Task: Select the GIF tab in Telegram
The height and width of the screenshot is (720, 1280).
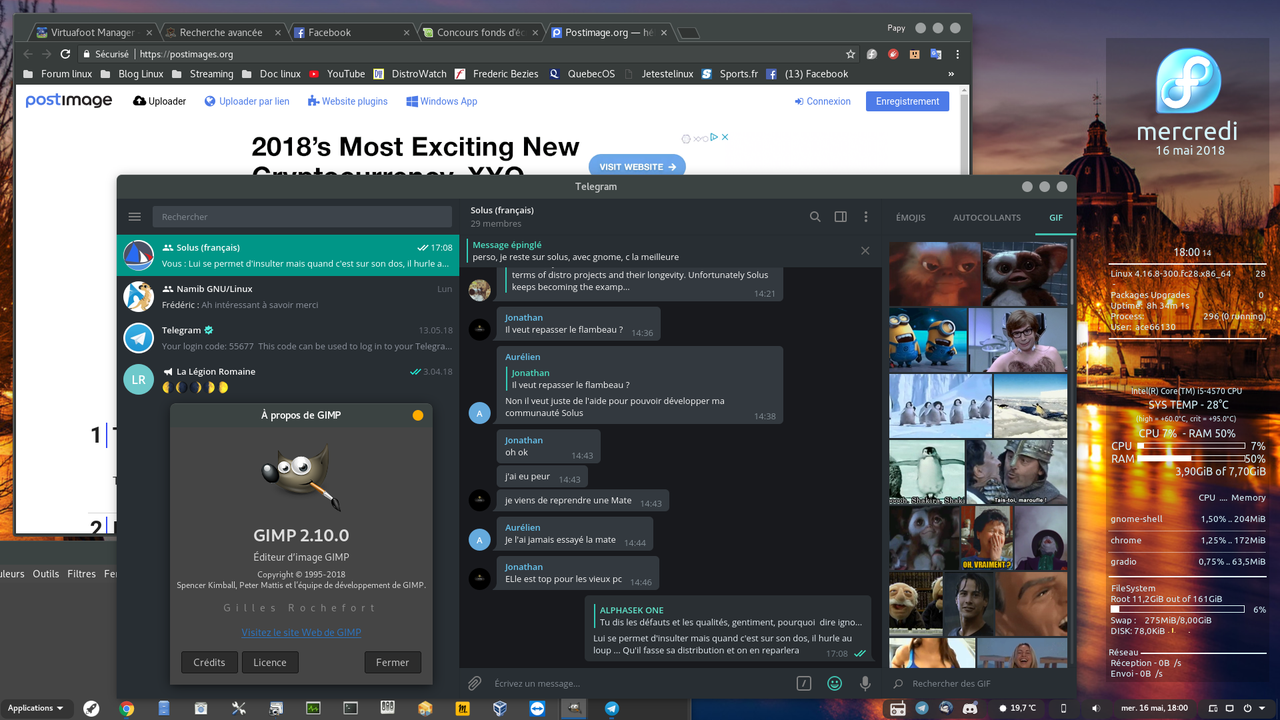Action: [1056, 217]
